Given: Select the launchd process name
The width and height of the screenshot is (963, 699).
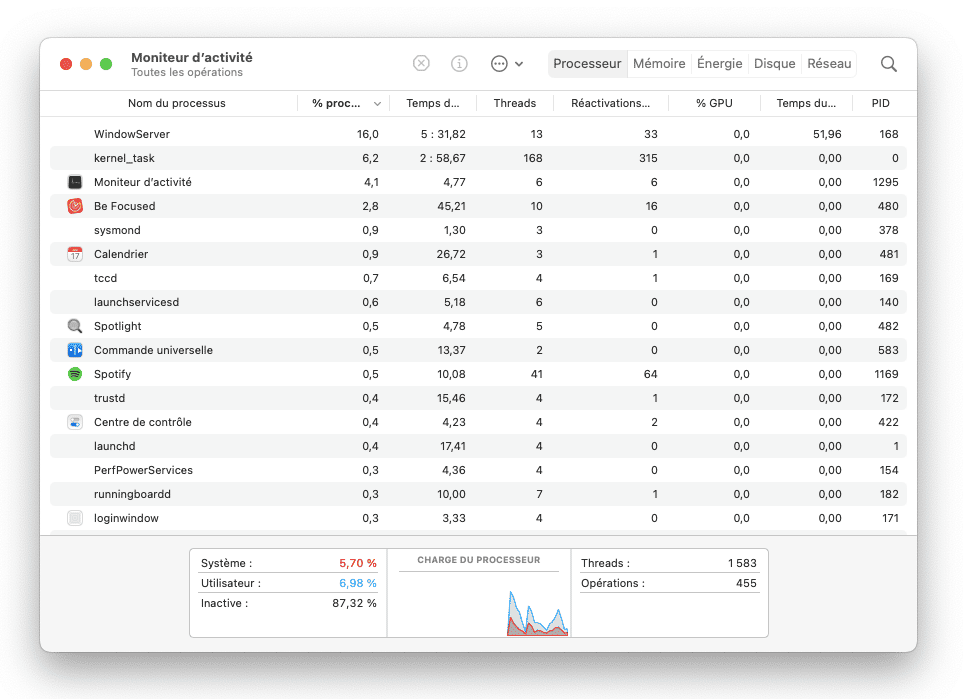Looking at the screenshot, I should [114, 446].
